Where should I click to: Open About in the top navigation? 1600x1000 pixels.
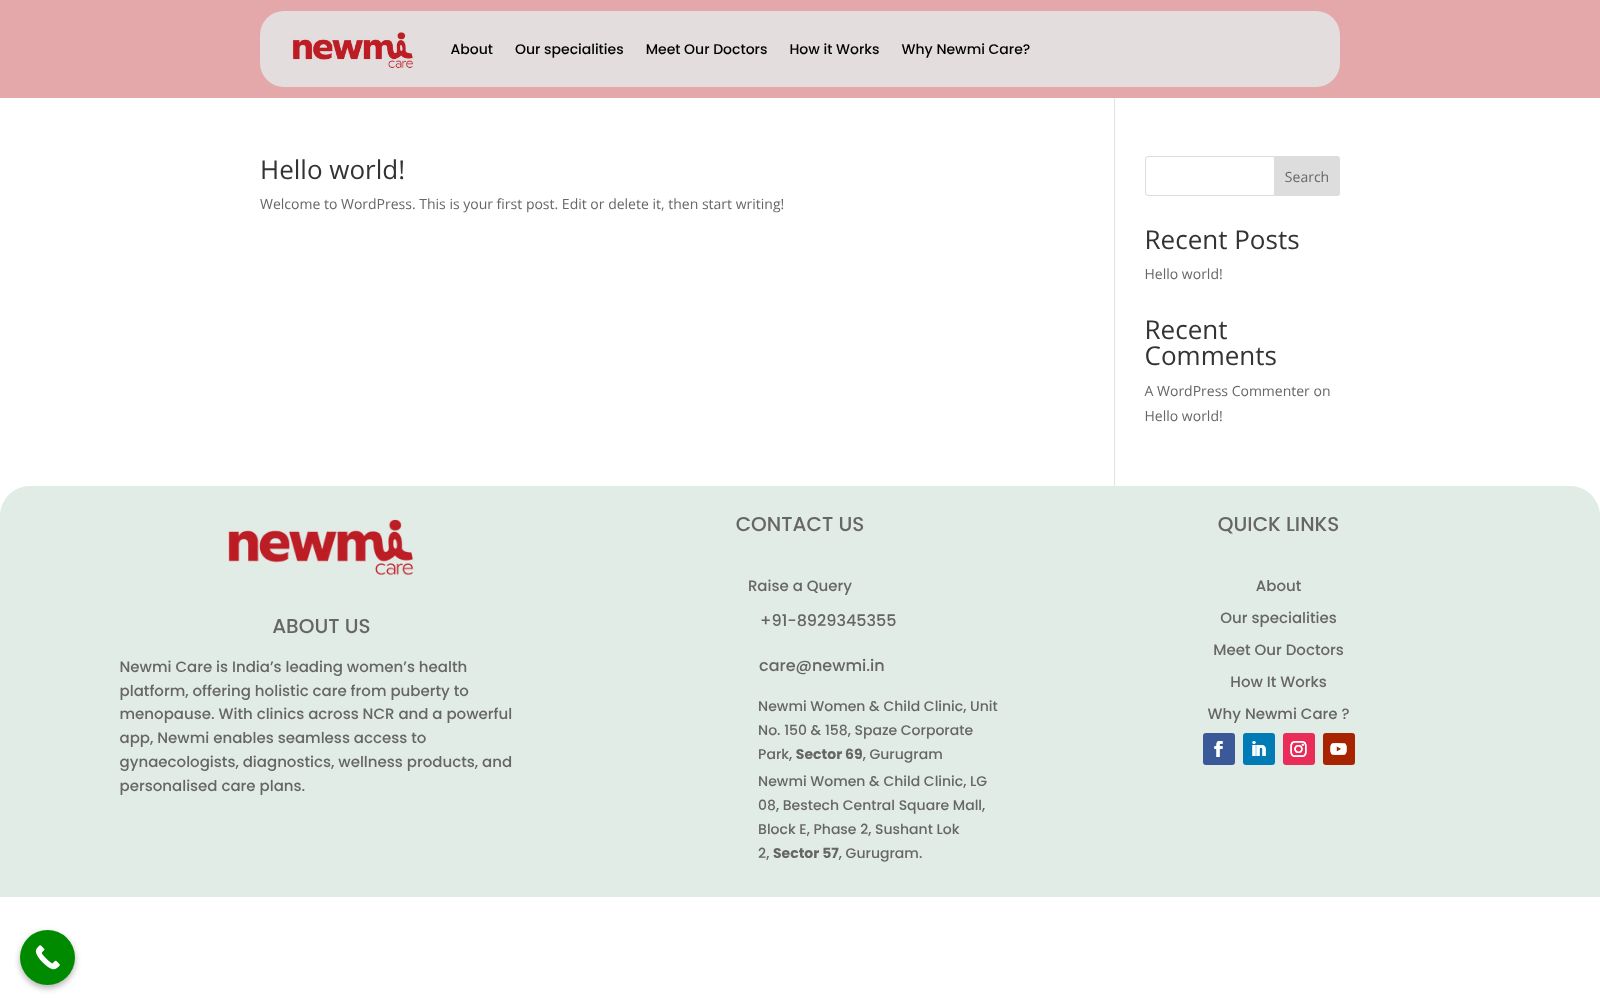(x=471, y=49)
